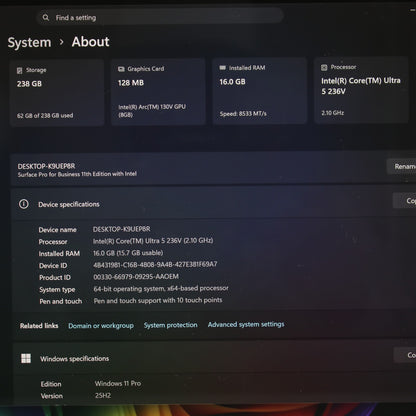This screenshot has width=416, height=416.
Task: Rename this PC button
Action: click(401, 166)
